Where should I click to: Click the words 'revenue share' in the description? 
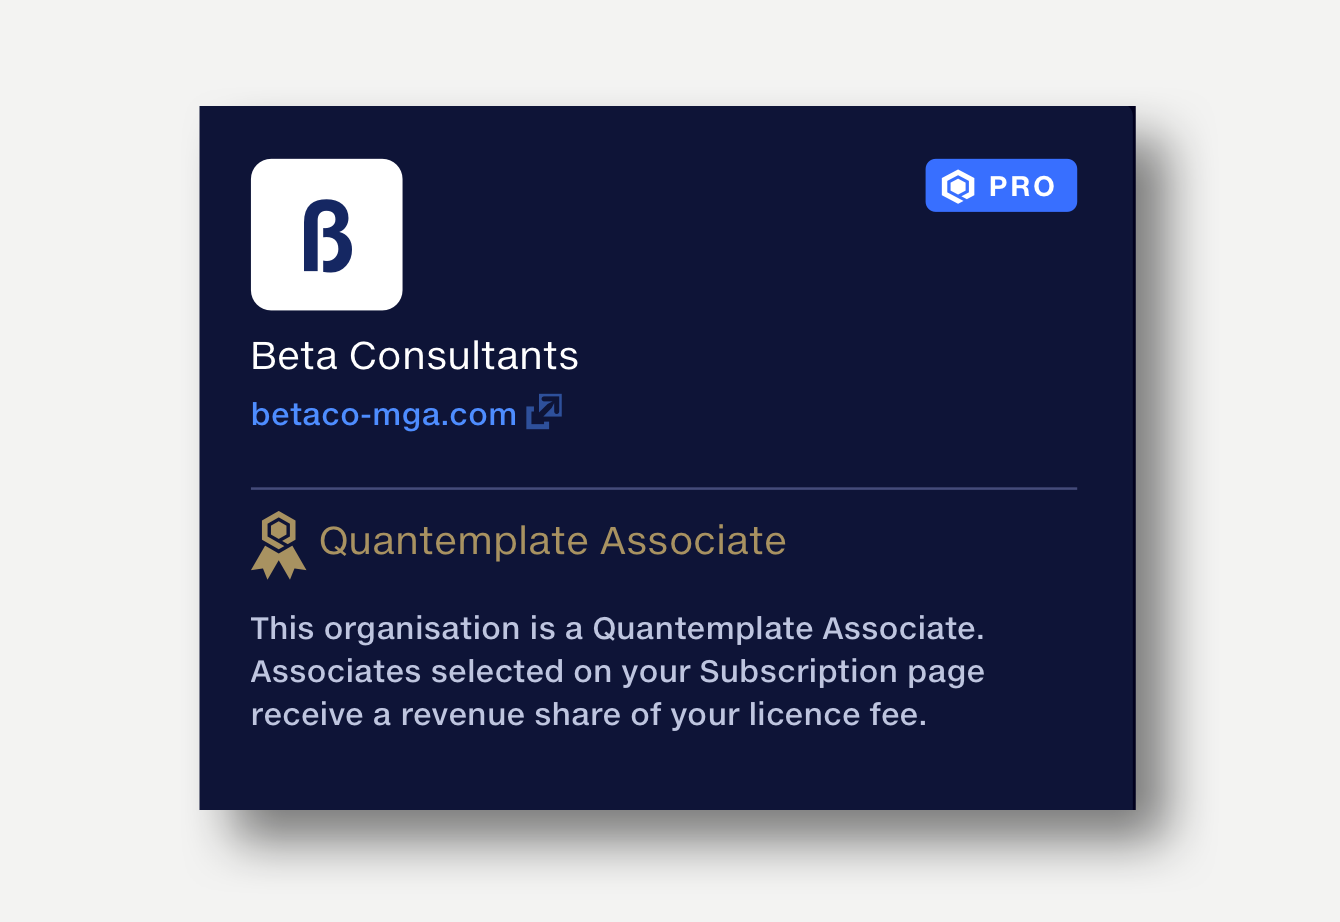pos(510,715)
